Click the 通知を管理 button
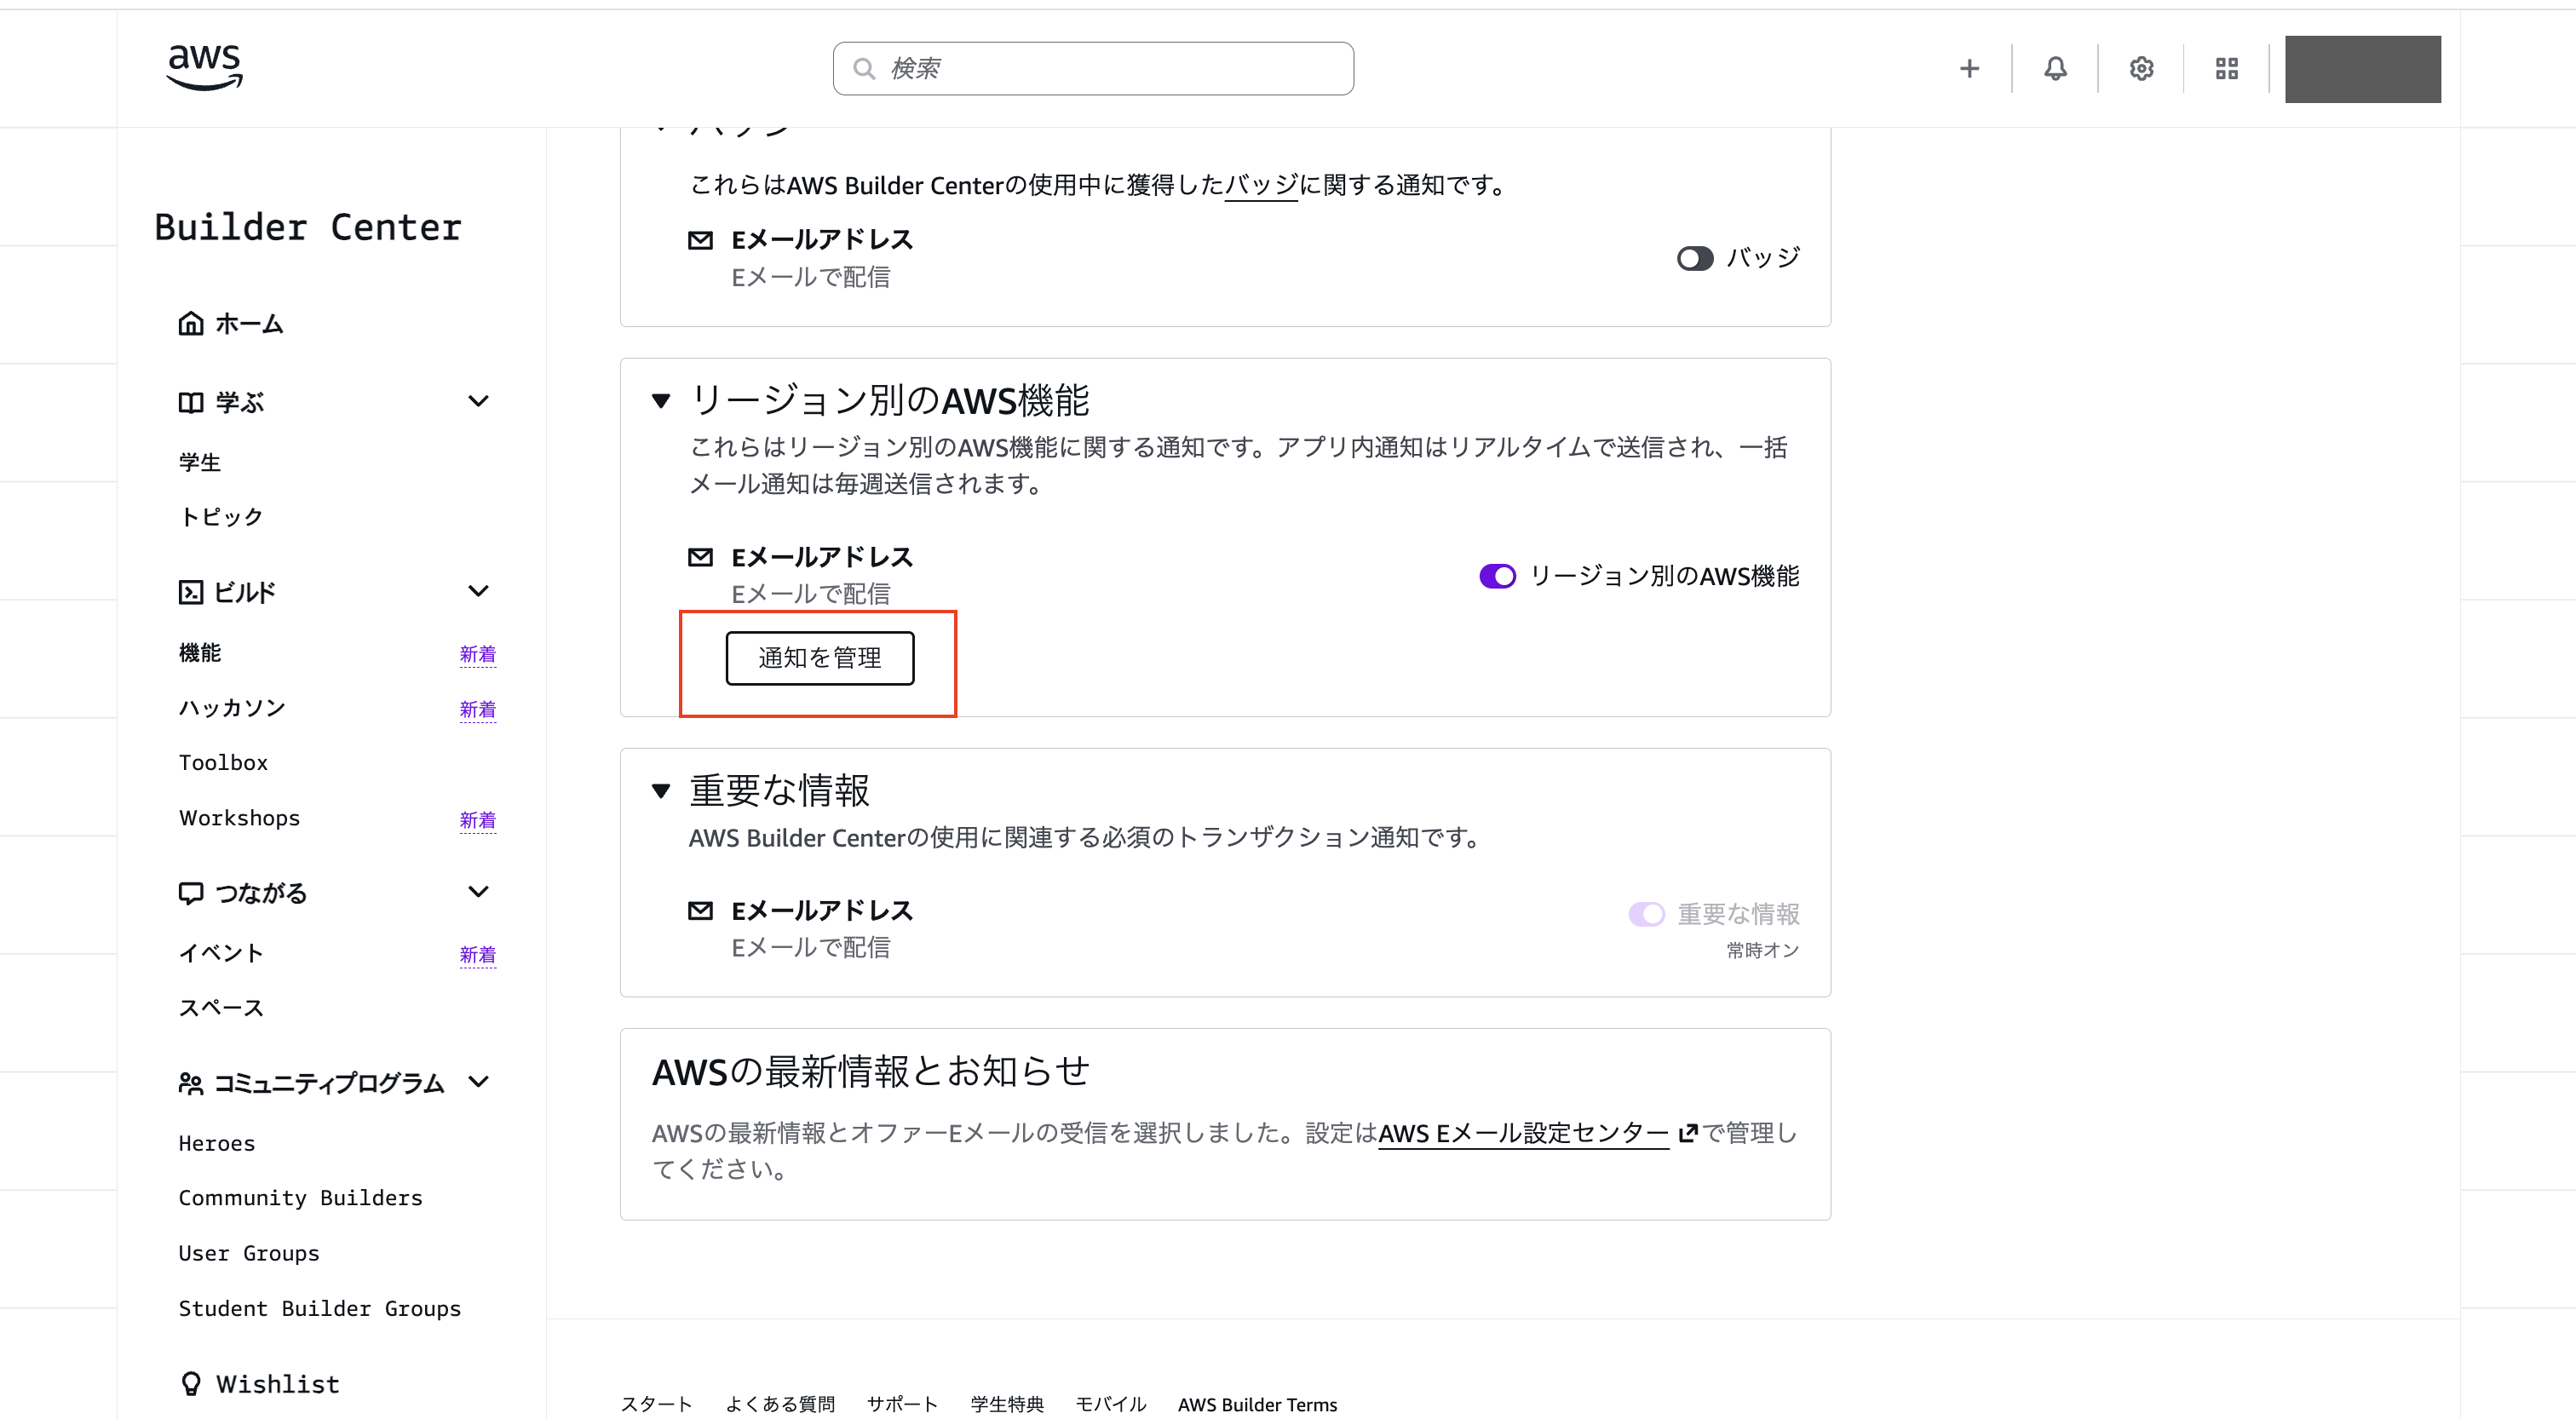Image resolution: width=2576 pixels, height=1419 pixels. click(x=819, y=658)
